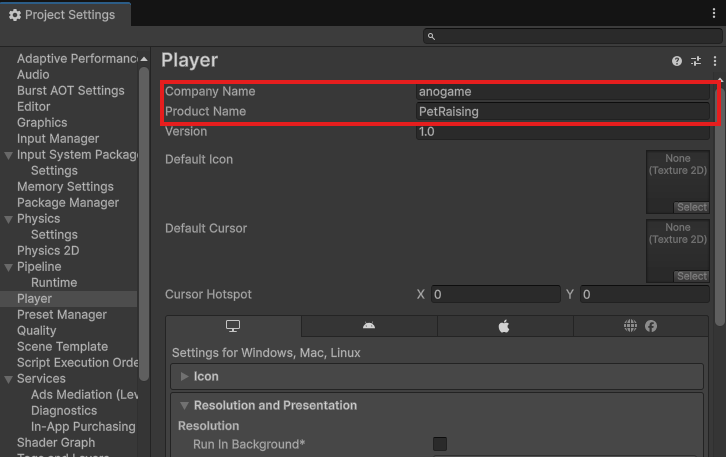726x457 pixels.
Task: Open Burst AOT Settings
Action: pyautogui.click(x=71, y=91)
